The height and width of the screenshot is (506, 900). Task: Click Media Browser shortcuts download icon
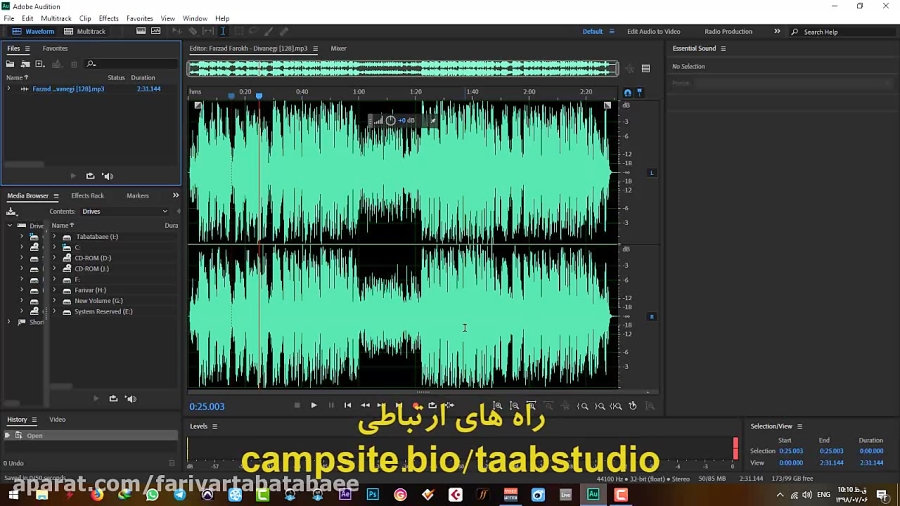(x=11, y=212)
